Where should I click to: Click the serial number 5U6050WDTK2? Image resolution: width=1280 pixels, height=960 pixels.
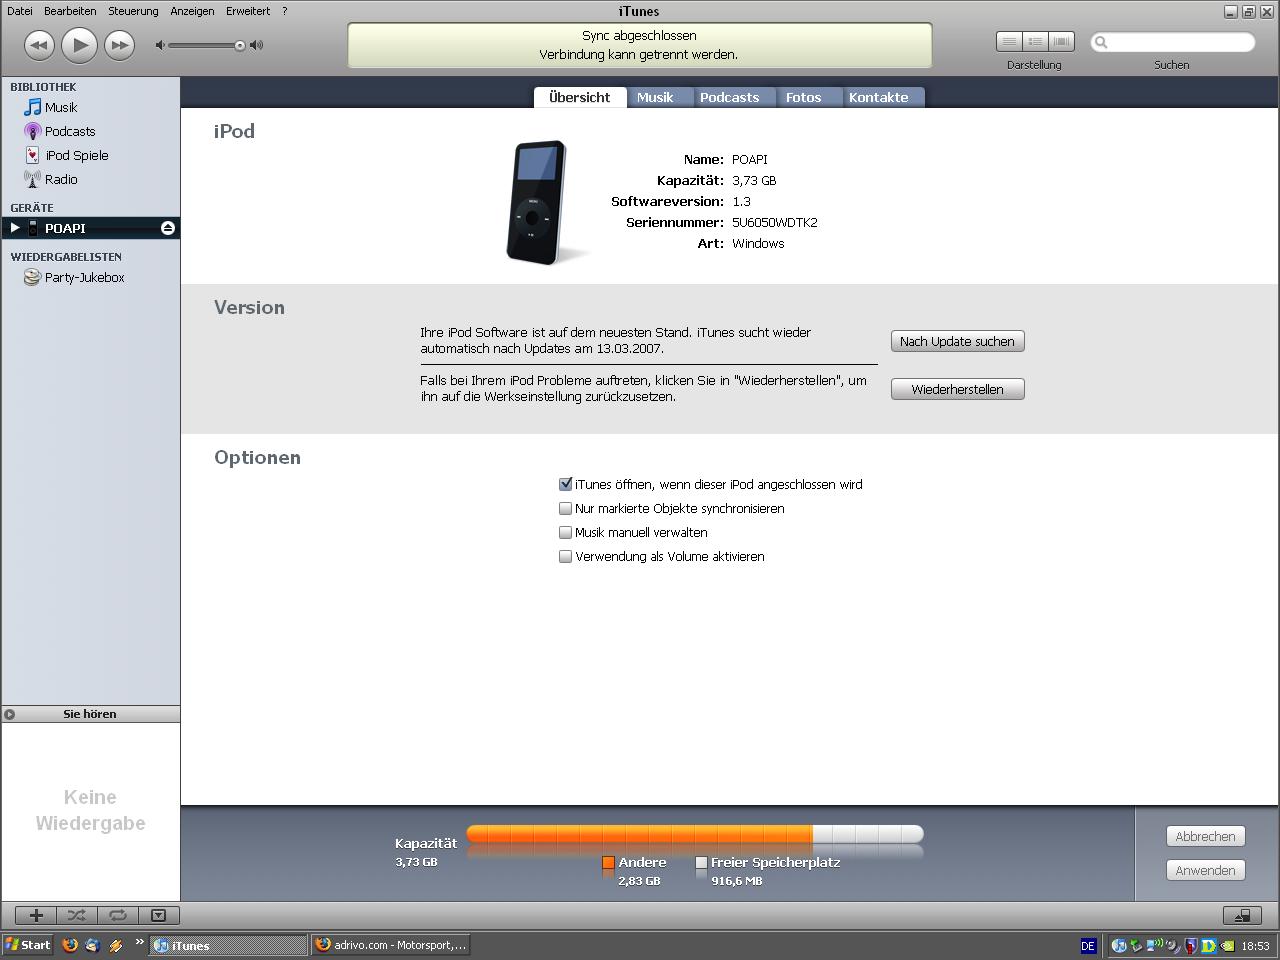click(x=774, y=222)
